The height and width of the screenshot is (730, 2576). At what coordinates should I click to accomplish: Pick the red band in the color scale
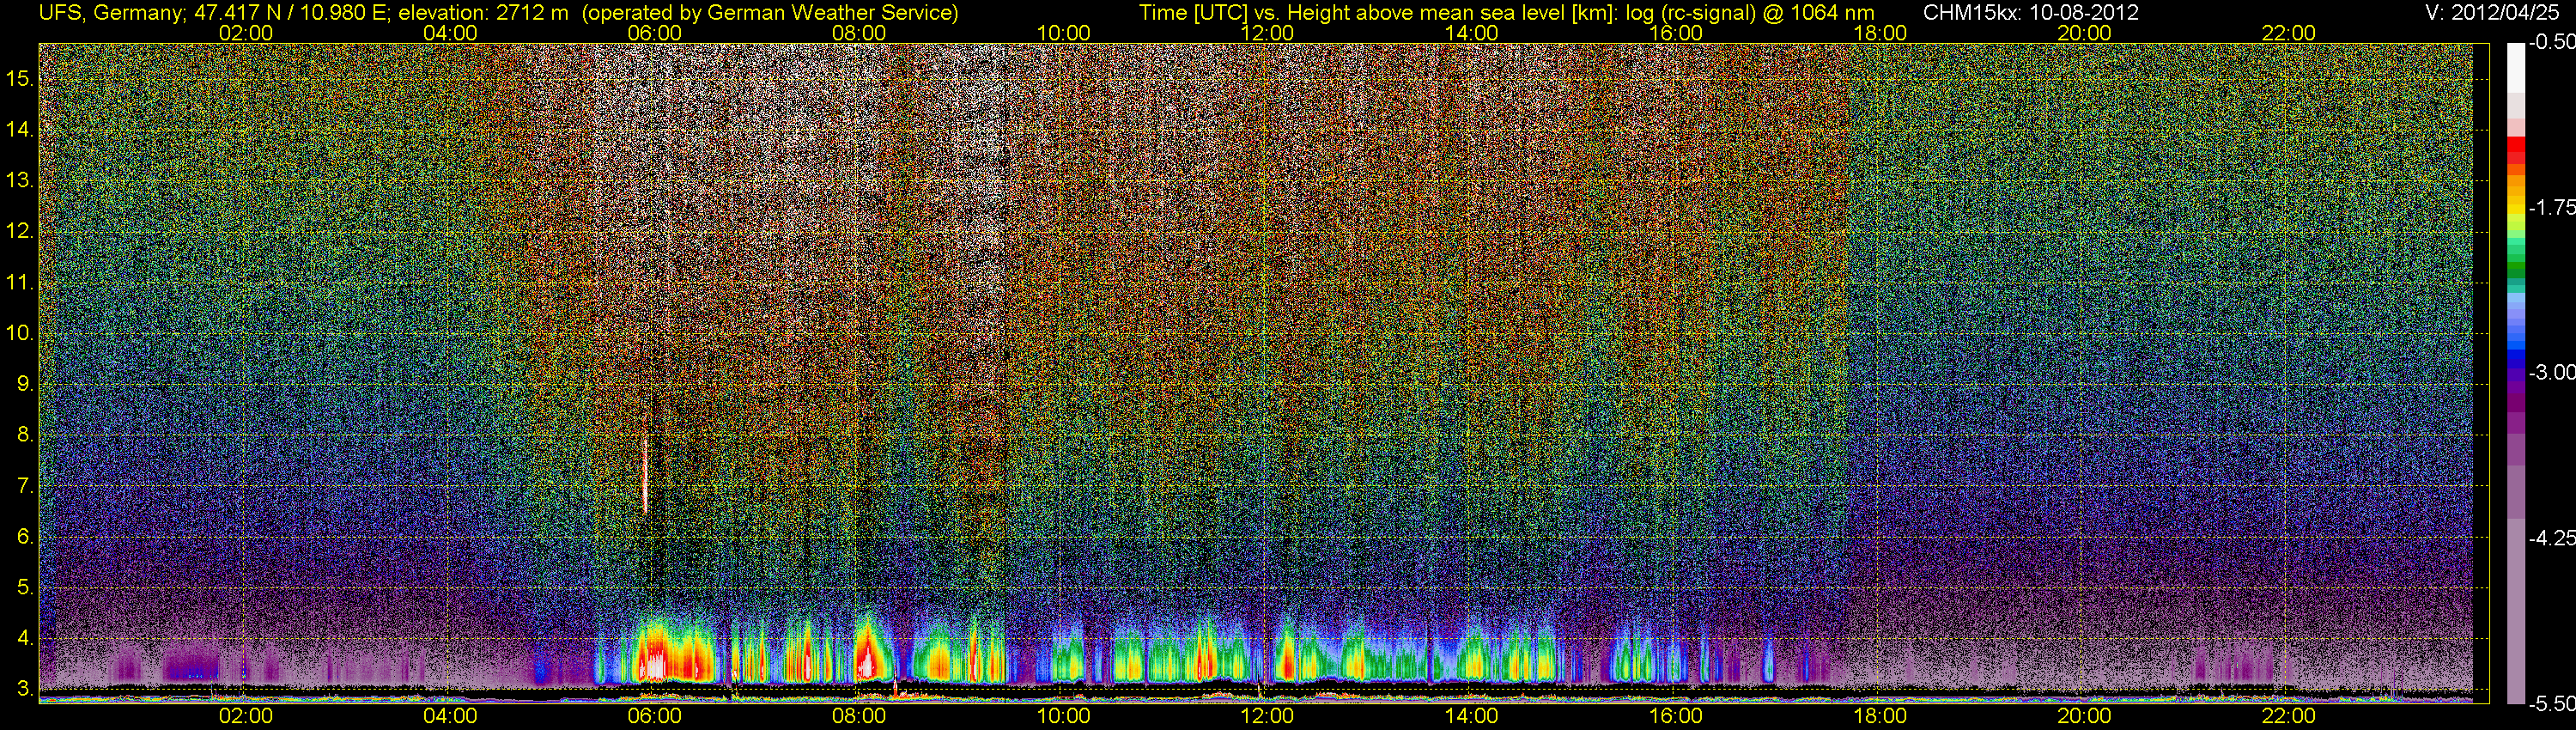coord(2516,152)
